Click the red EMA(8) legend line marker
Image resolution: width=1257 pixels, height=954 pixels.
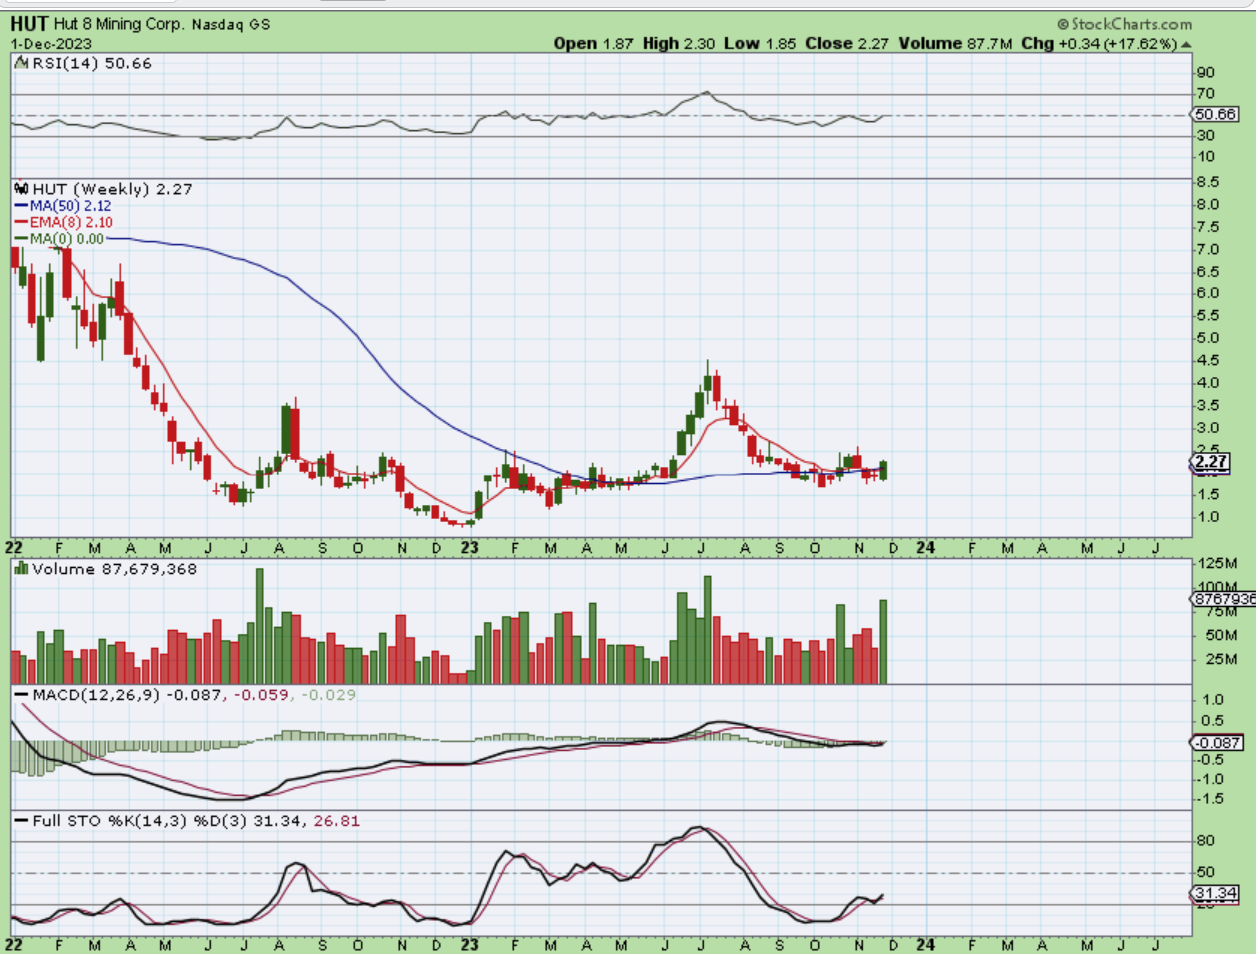21,223
